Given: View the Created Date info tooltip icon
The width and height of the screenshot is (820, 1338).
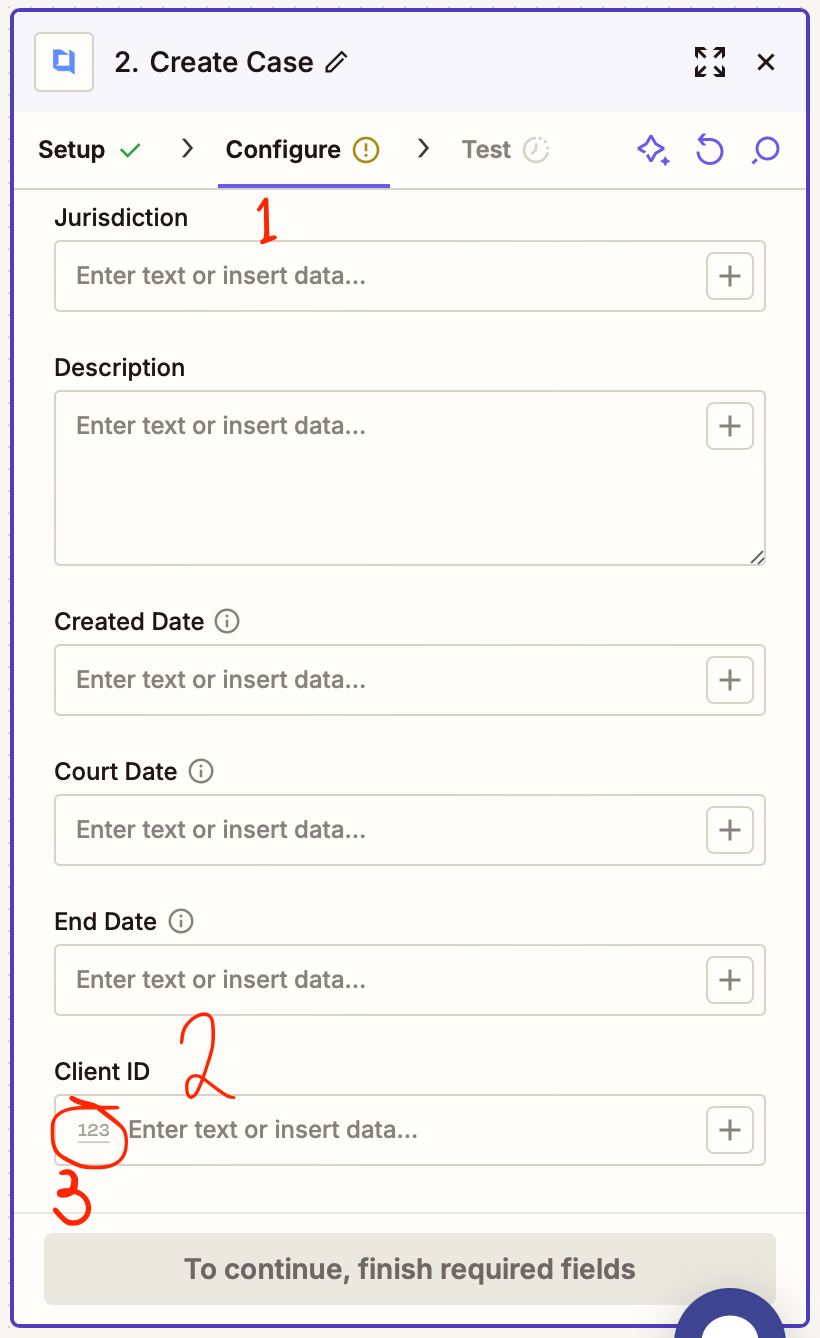Looking at the screenshot, I should (x=227, y=621).
